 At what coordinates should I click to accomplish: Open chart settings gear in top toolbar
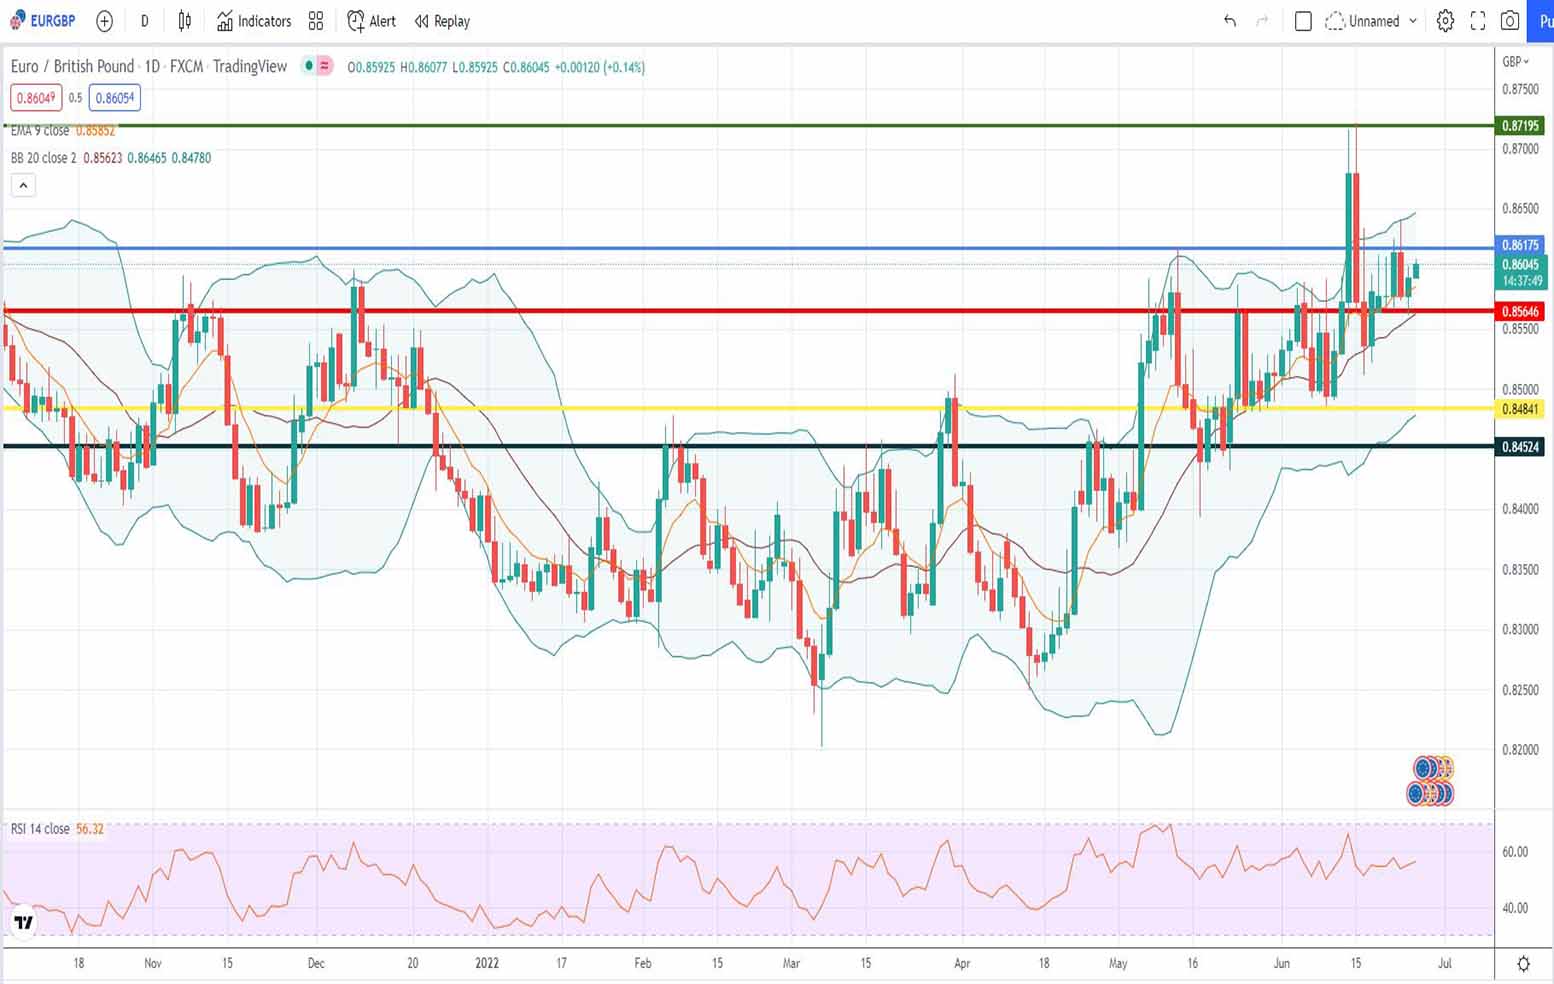tap(1445, 21)
